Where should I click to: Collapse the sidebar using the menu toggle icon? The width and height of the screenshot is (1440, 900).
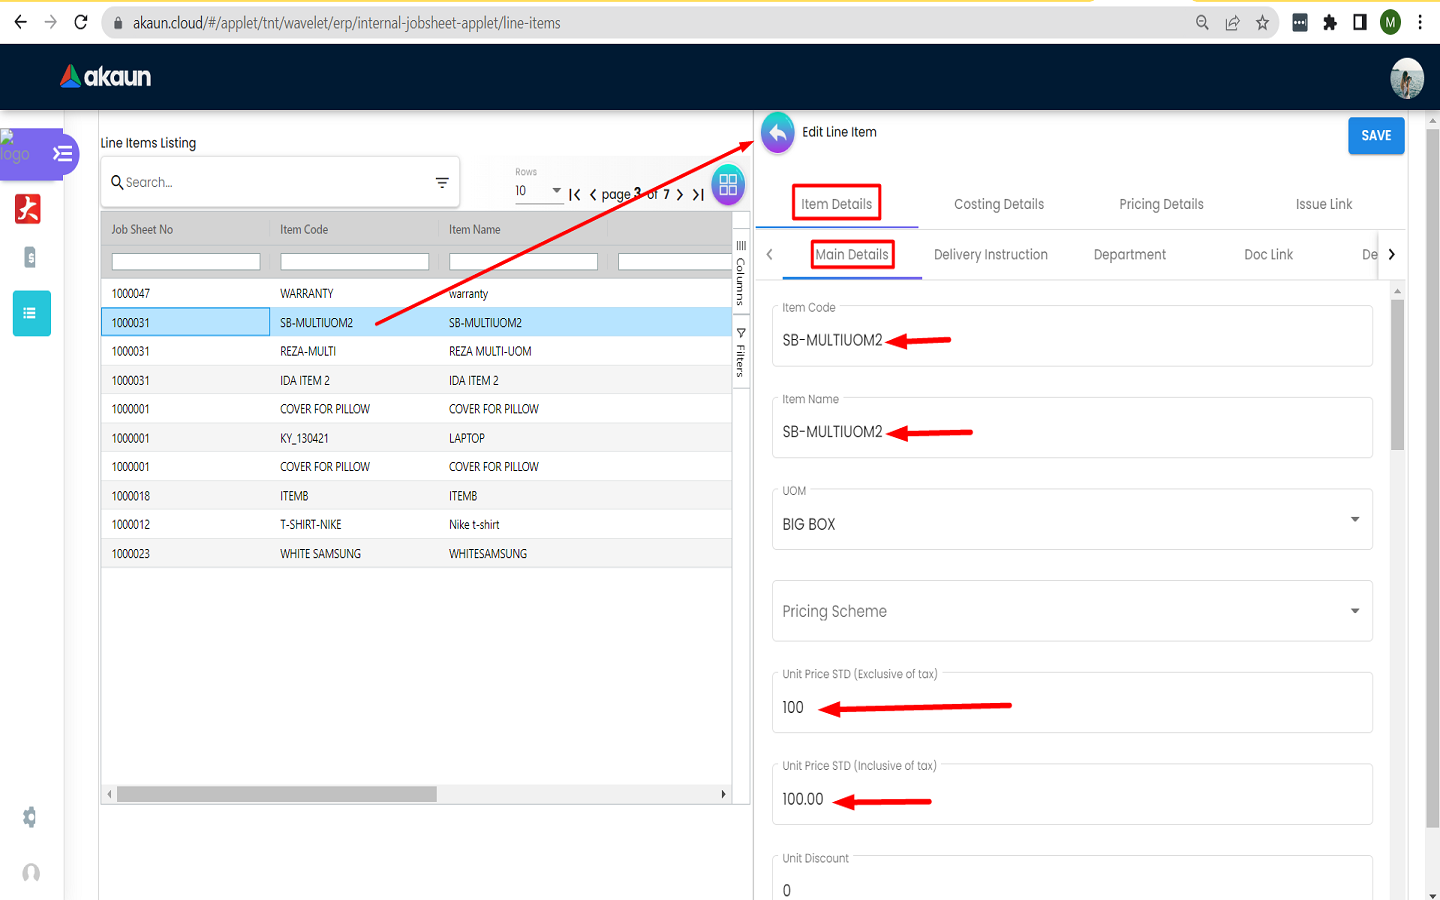62,154
